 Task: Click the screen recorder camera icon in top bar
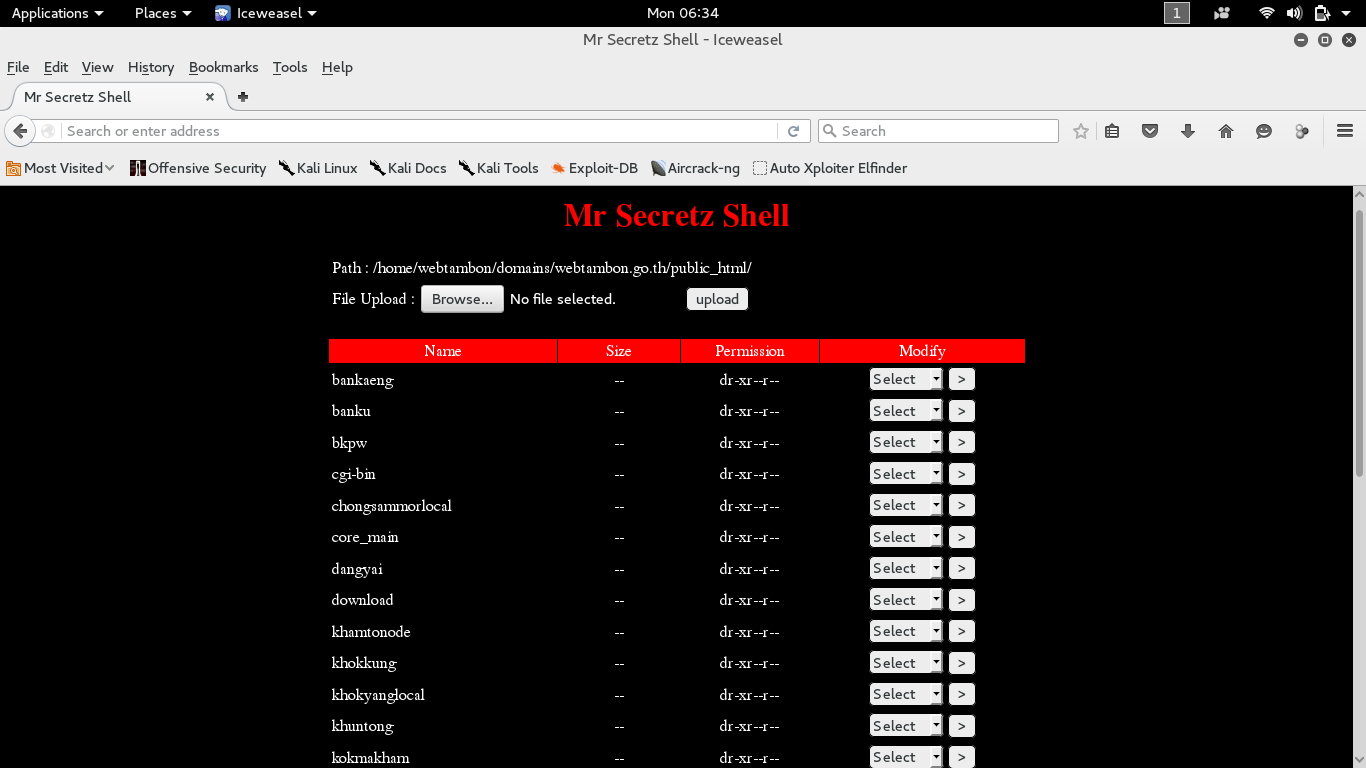(x=1221, y=13)
